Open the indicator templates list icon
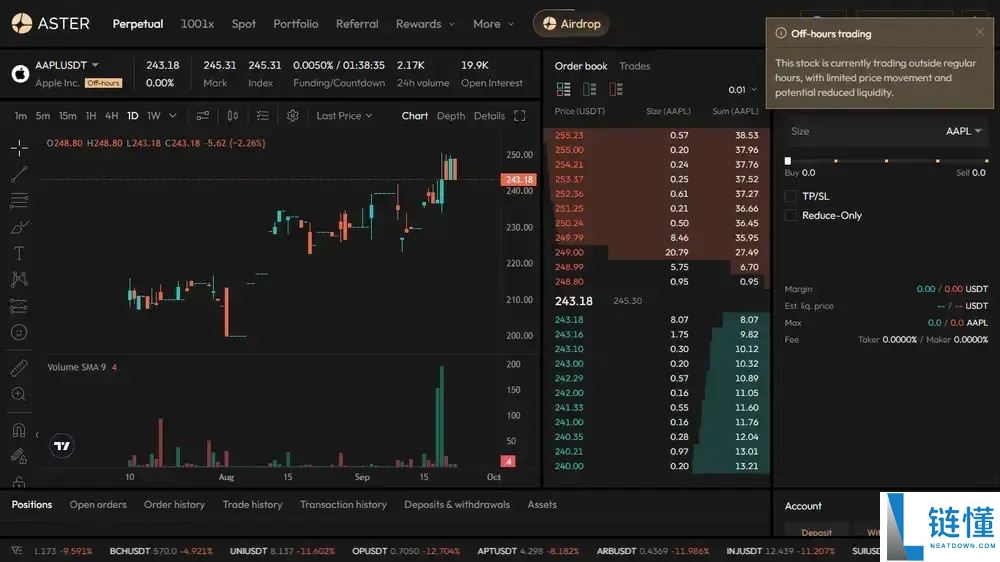1000x562 pixels. click(x=262, y=115)
